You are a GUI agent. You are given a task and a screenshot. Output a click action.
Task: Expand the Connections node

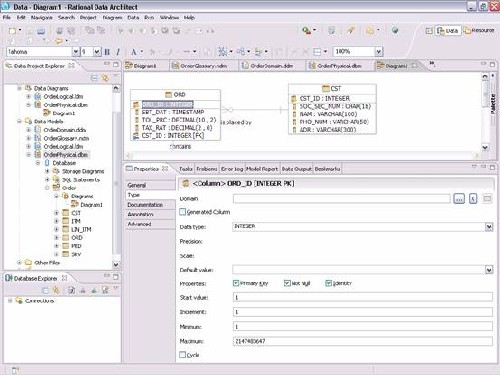(10, 301)
